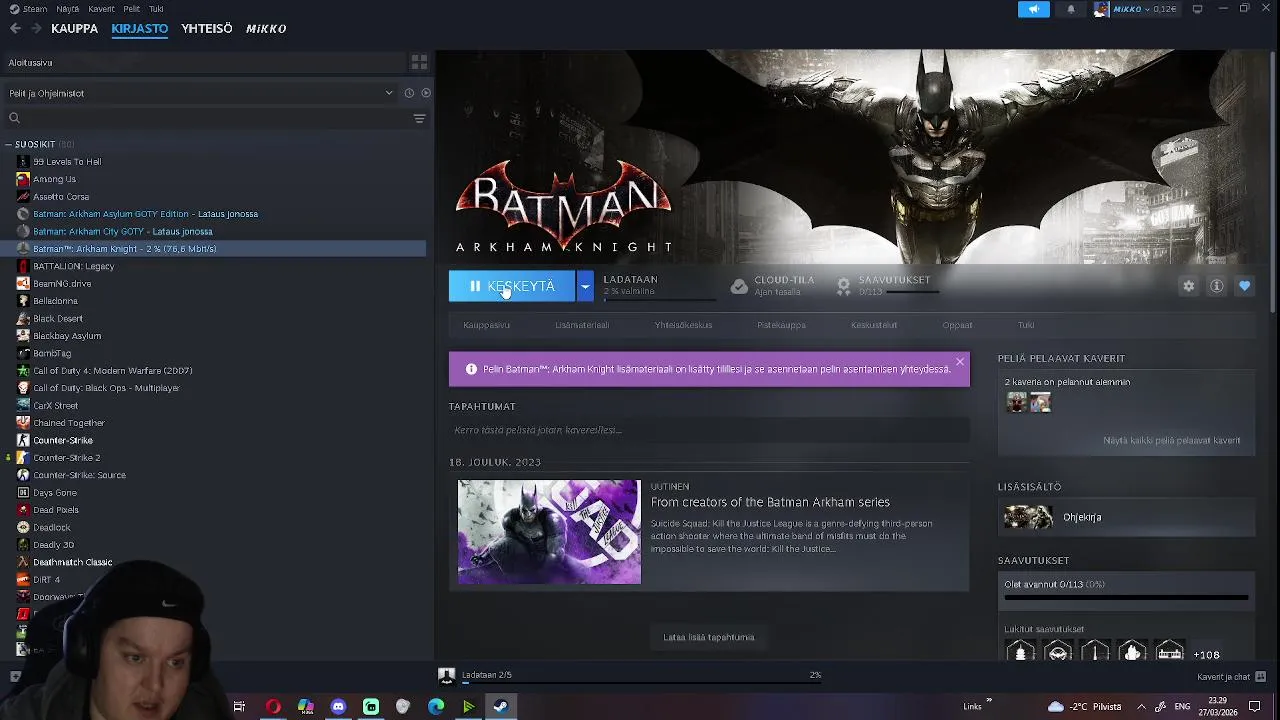Open the fourth locked achievement hand icon
Image resolution: width=1280 pixels, height=720 pixels.
click(1132, 652)
